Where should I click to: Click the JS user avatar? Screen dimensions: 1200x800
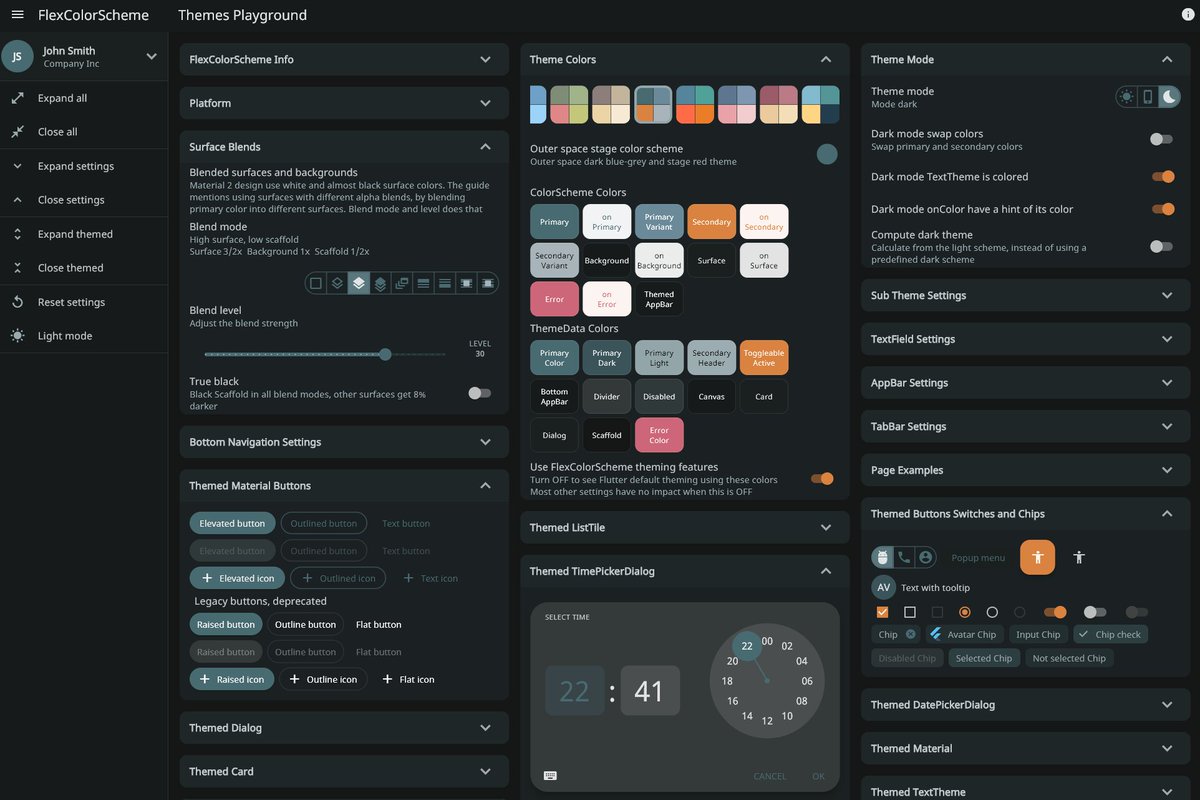point(17,57)
